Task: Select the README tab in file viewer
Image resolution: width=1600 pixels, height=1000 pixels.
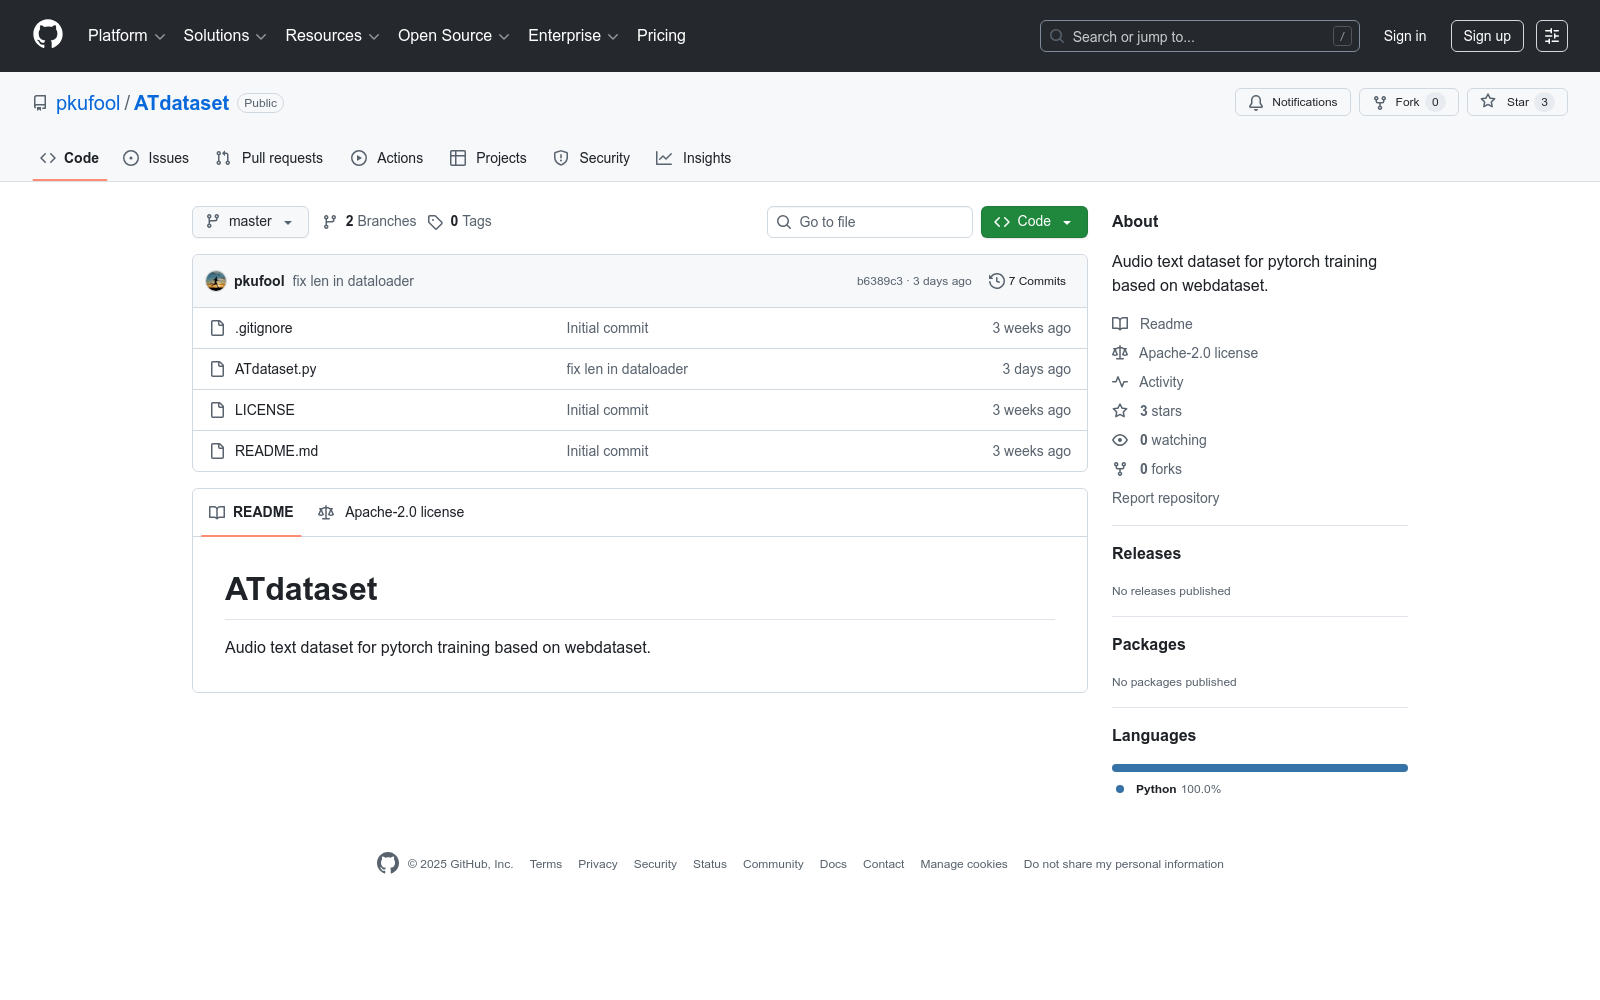Action: pyautogui.click(x=251, y=512)
